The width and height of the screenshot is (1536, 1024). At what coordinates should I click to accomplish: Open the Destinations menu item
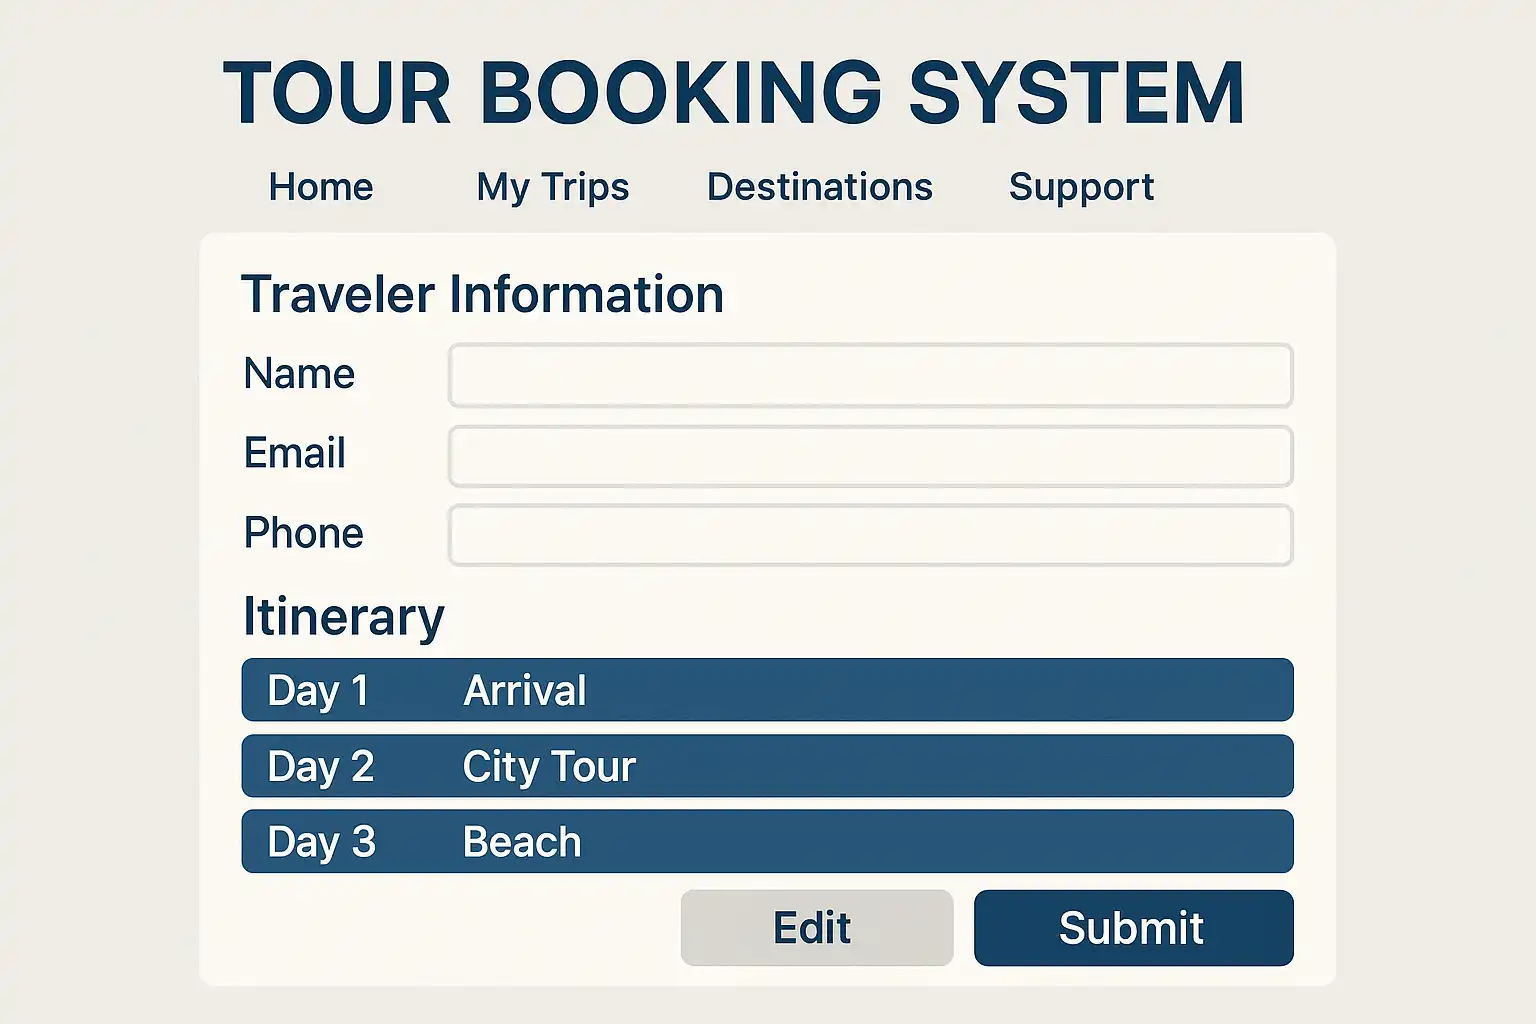pos(819,187)
